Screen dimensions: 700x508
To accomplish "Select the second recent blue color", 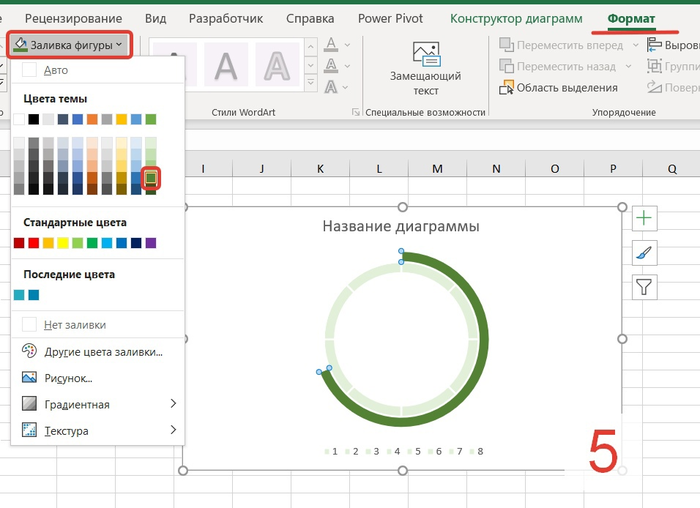I will click(33, 295).
